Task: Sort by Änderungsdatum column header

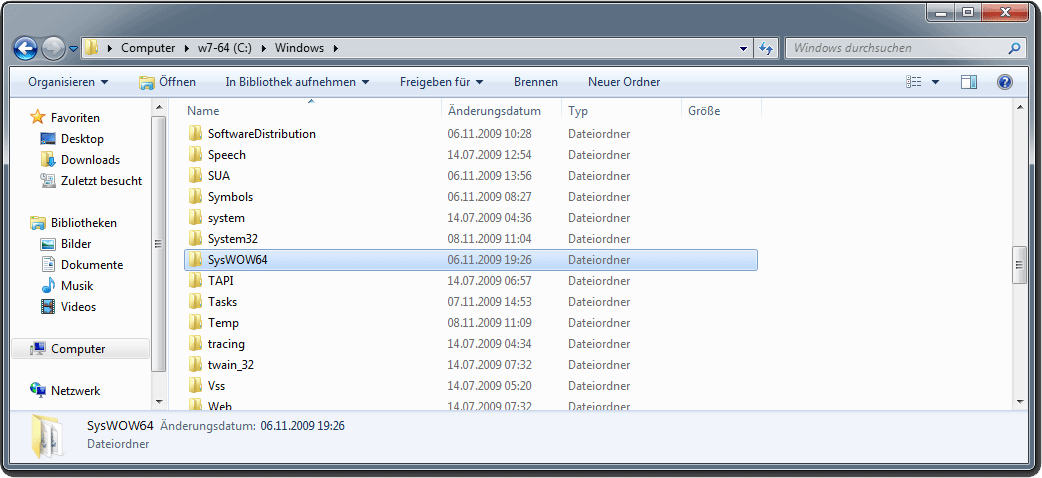Action: pos(494,111)
